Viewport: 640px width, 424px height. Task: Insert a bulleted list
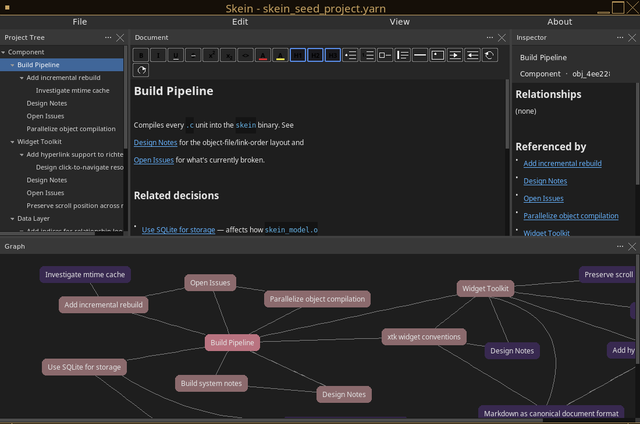350,55
